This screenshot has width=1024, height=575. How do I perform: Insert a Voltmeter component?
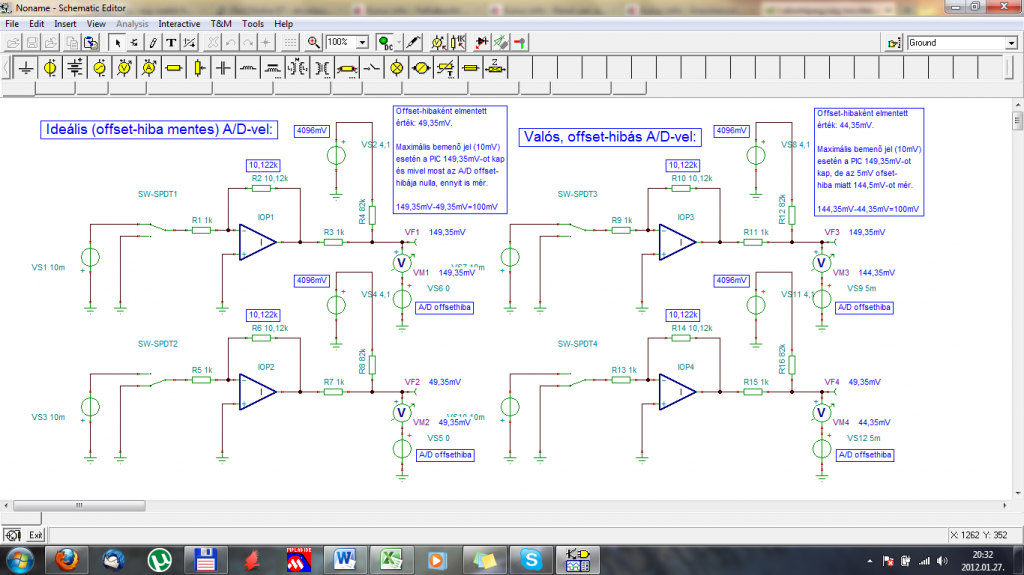coord(124,67)
